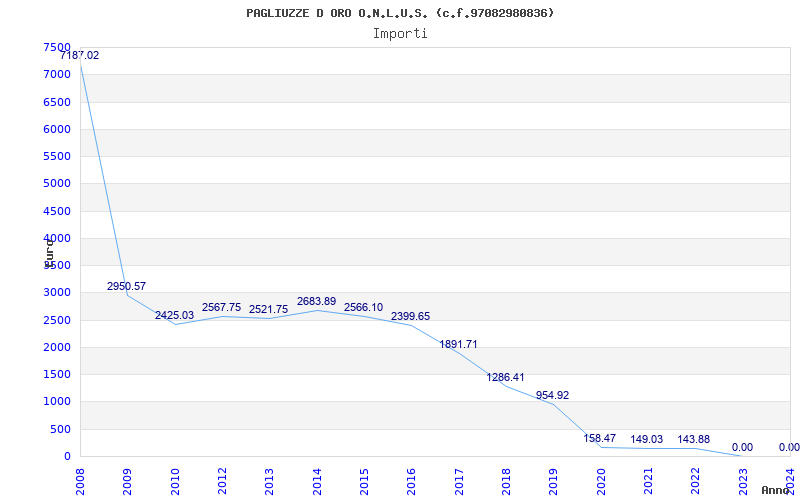This screenshot has width=800, height=500.
Task: Click the 5500 y-axis tick label
Action: pos(57,157)
